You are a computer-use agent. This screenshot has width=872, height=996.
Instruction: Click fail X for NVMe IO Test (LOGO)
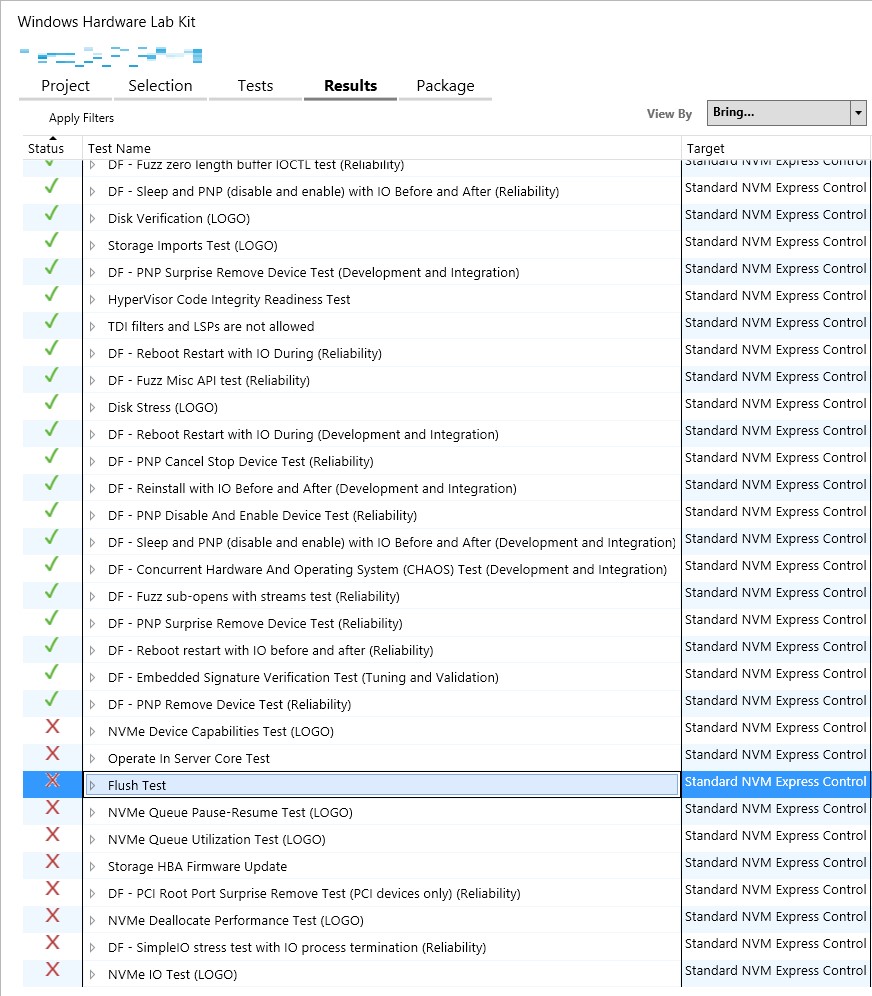tap(53, 969)
